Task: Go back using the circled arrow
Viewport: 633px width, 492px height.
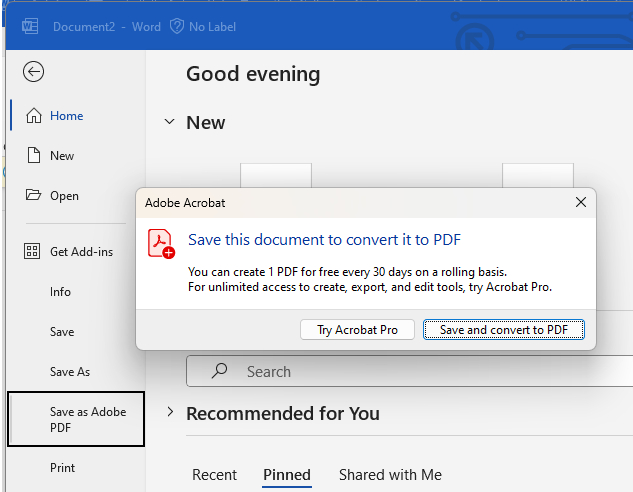Action: pos(34,71)
